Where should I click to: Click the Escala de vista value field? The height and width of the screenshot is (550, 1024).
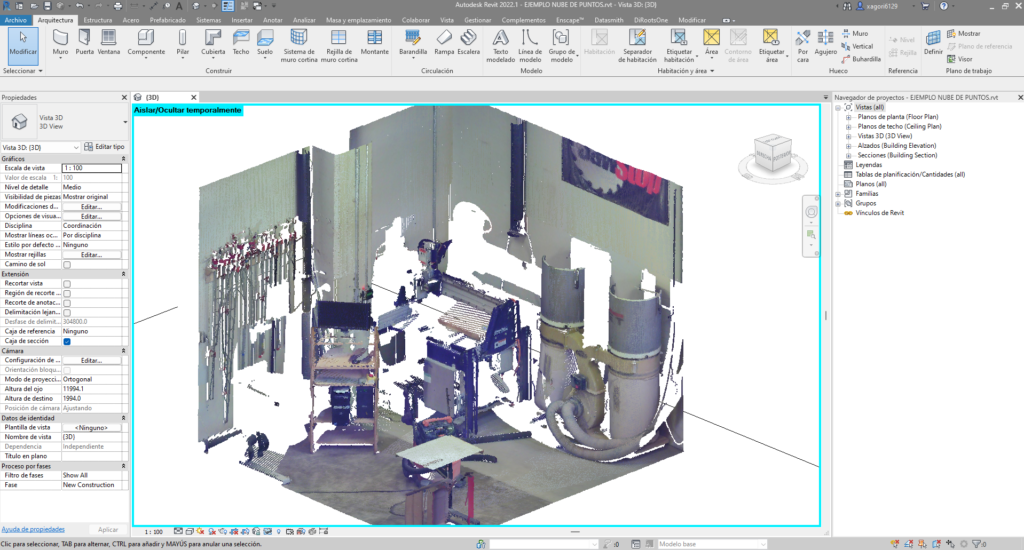click(x=92, y=168)
